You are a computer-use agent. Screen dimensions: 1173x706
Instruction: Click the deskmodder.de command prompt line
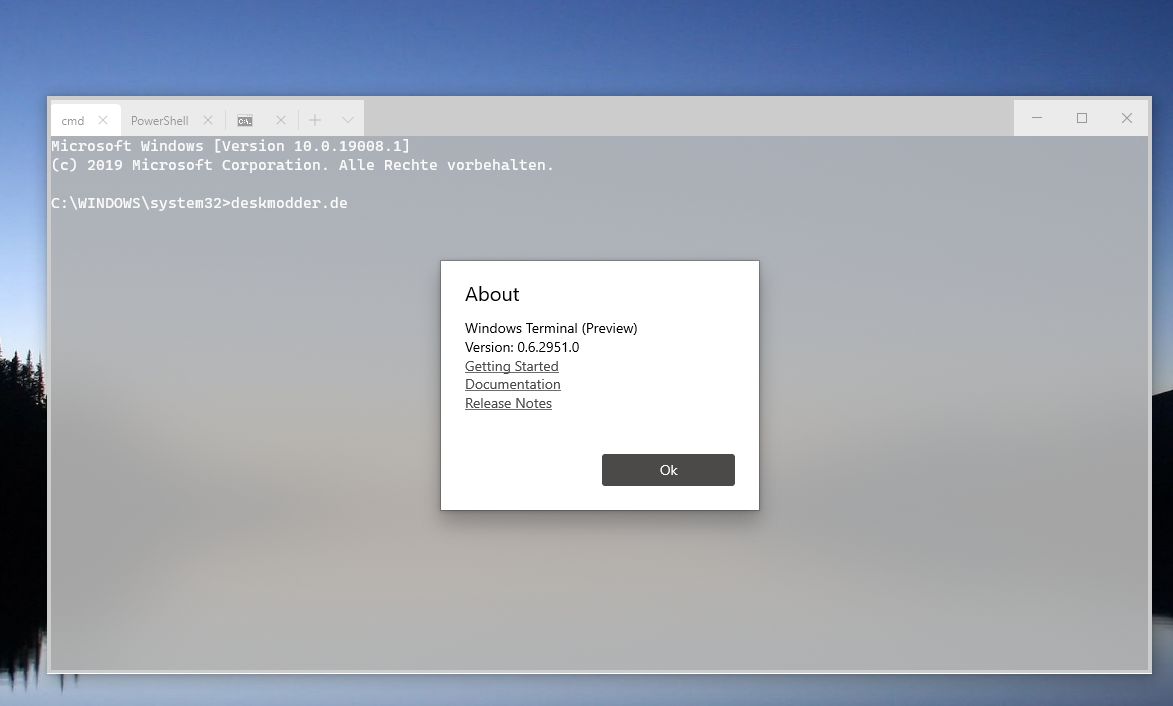199,203
